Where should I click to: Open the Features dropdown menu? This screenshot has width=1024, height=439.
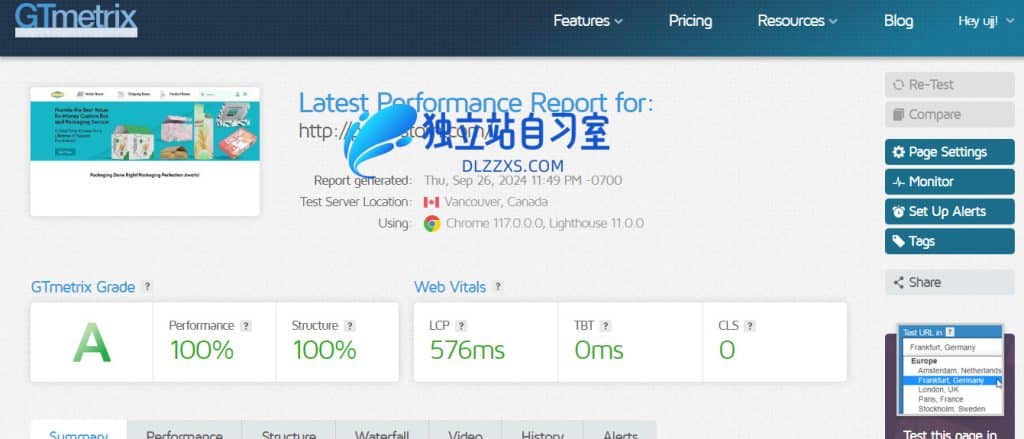588,21
